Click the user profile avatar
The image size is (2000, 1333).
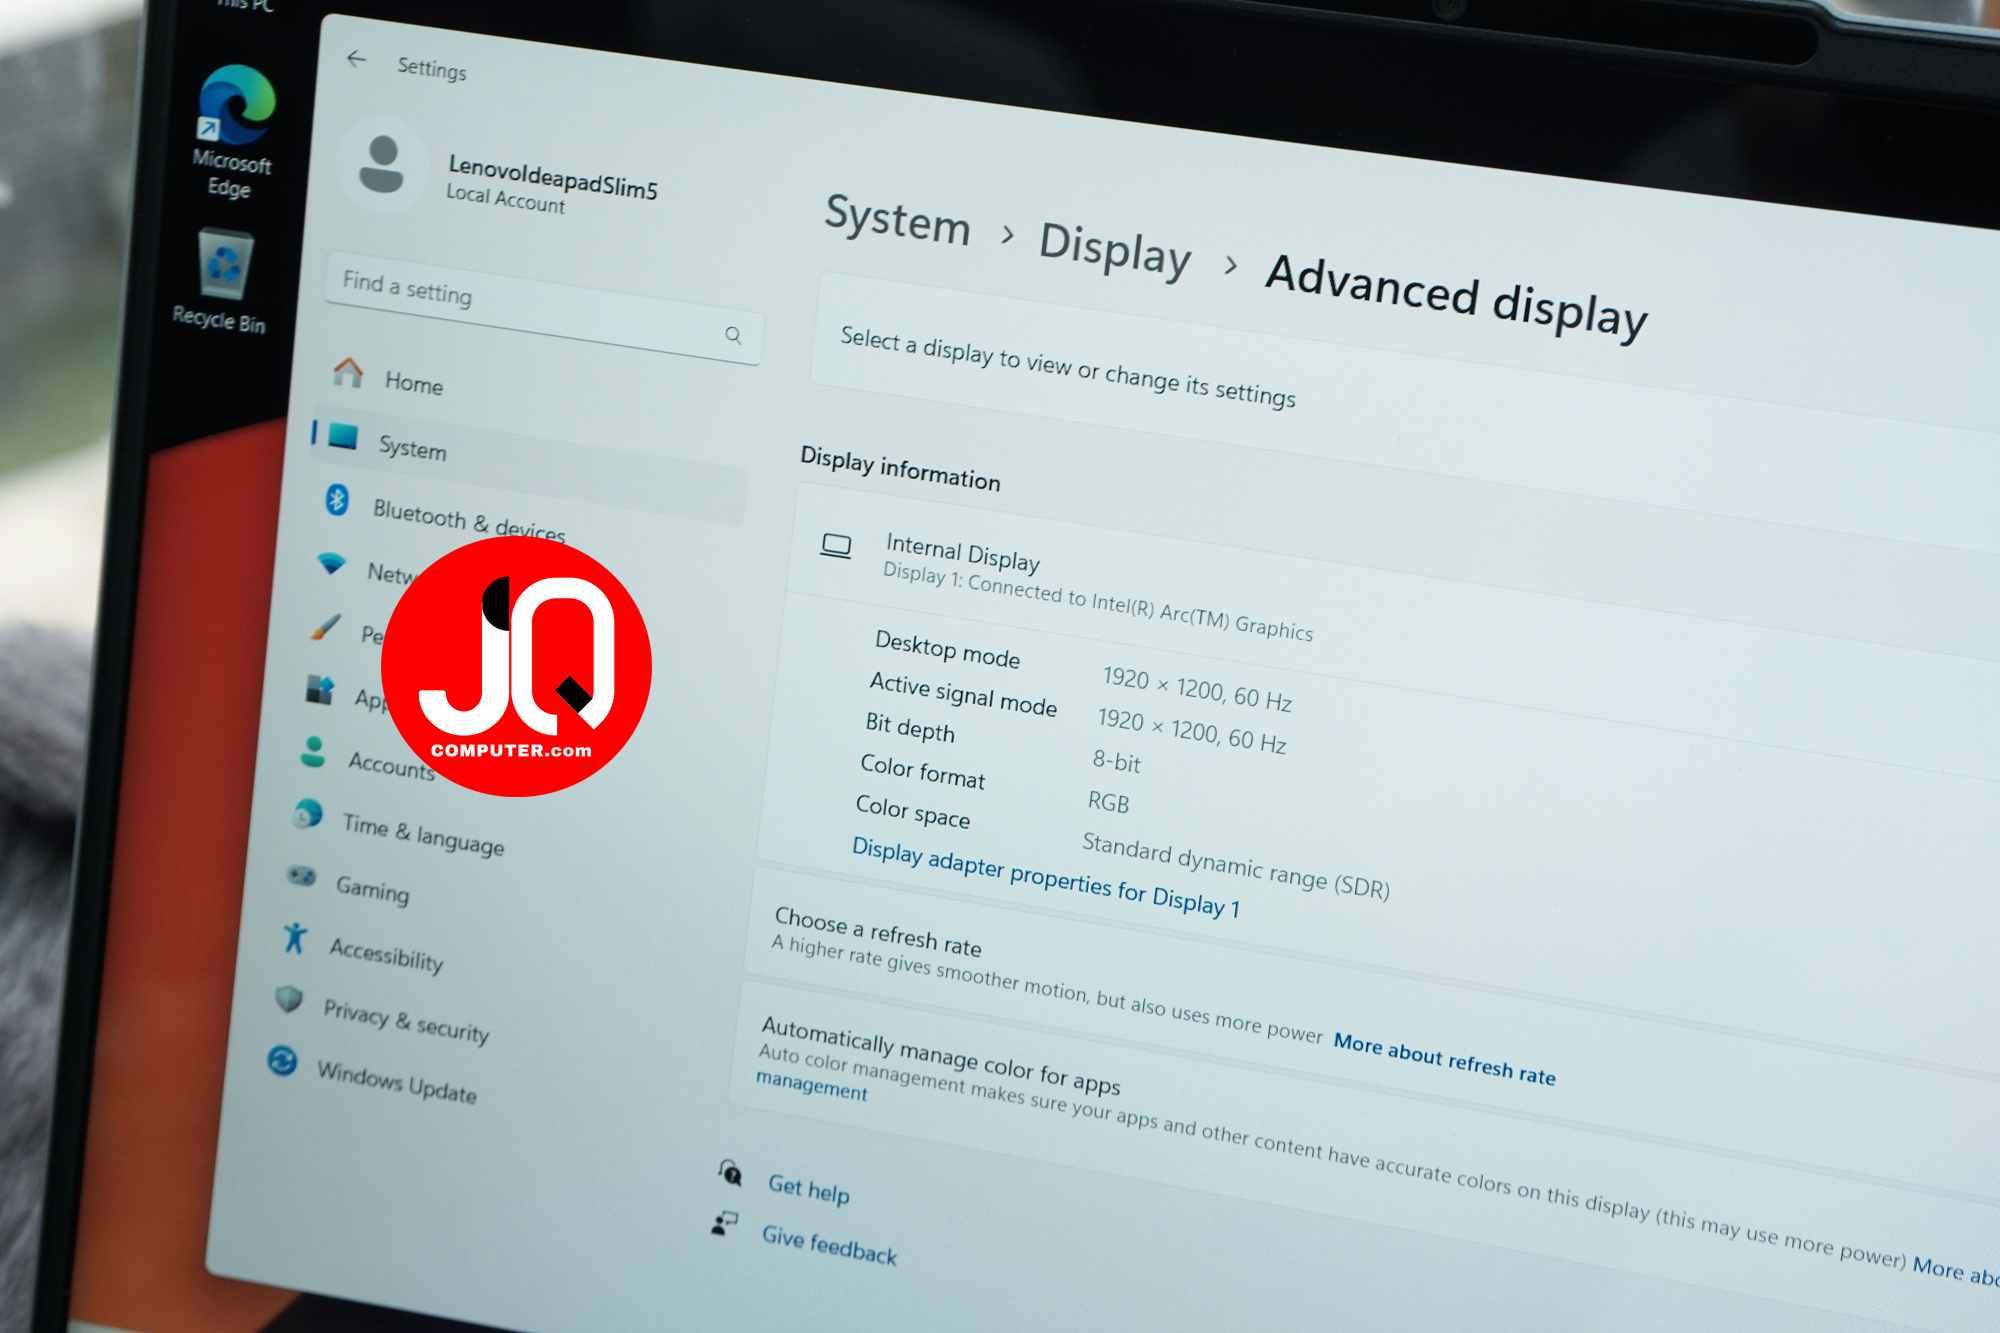tap(381, 164)
